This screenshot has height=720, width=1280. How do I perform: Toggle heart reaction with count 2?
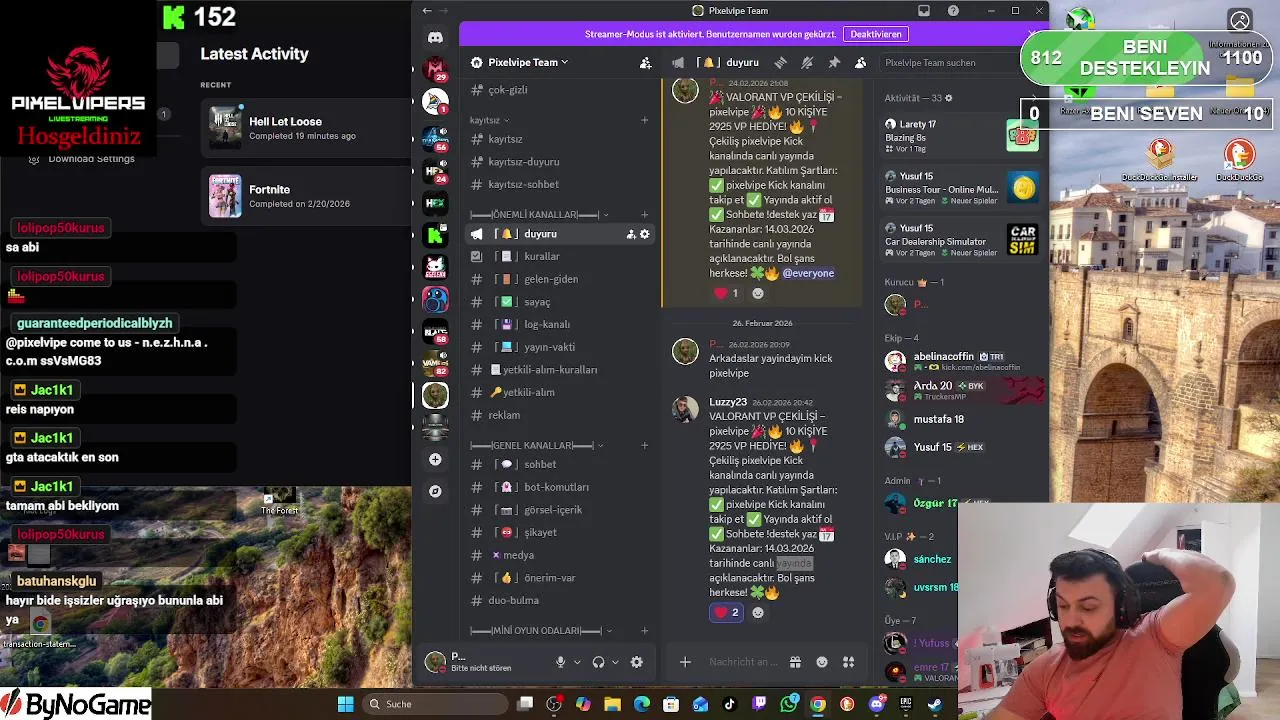[x=726, y=612]
